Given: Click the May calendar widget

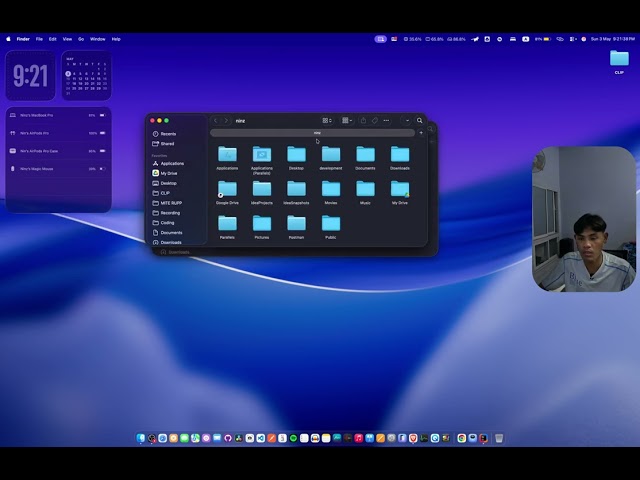Looking at the screenshot, I should click(87, 76).
